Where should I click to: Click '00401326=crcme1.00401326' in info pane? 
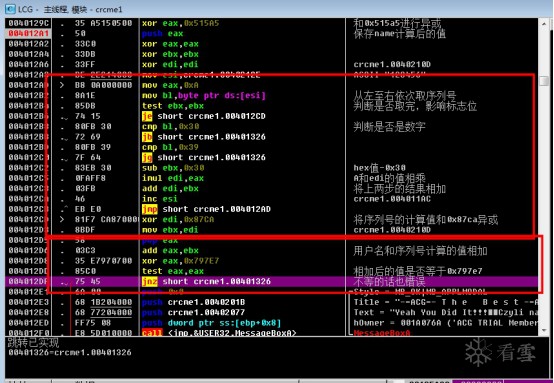coord(70,352)
